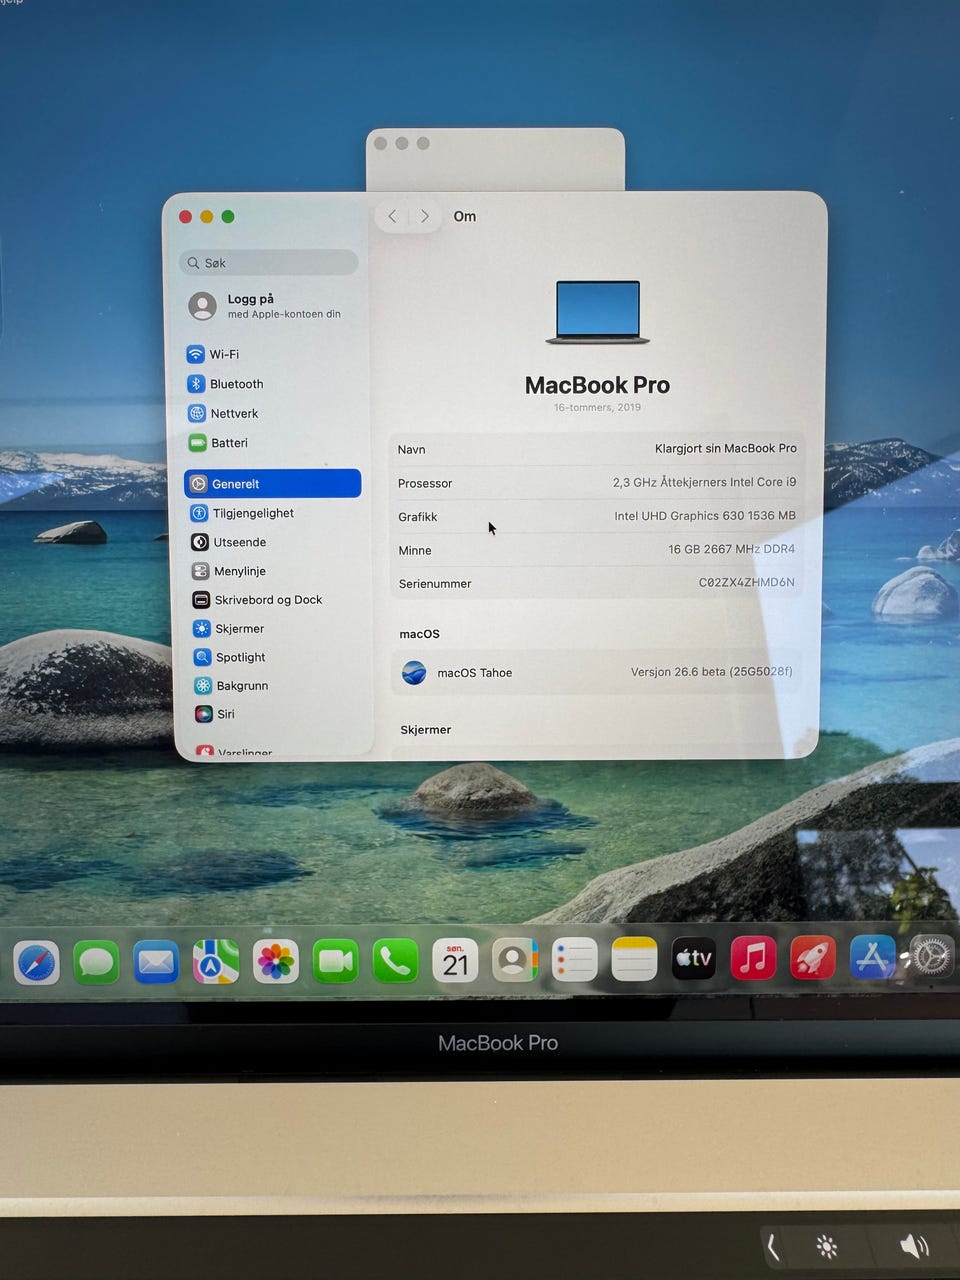Open Contacts from the Dock

515,961
